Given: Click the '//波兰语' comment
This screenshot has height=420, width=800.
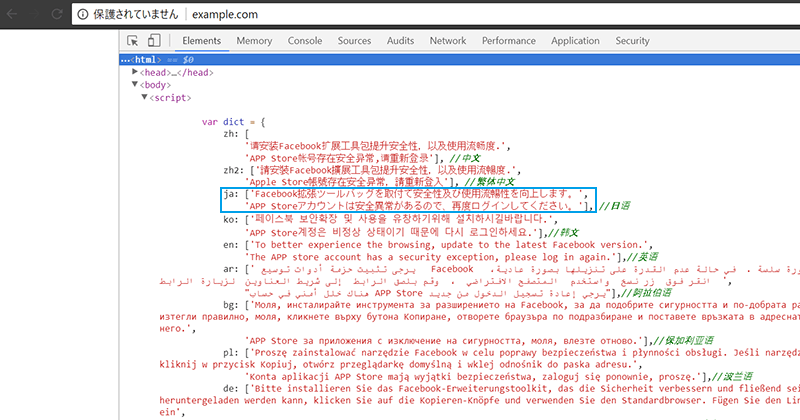Looking at the screenshot, I should pos(732,377).
